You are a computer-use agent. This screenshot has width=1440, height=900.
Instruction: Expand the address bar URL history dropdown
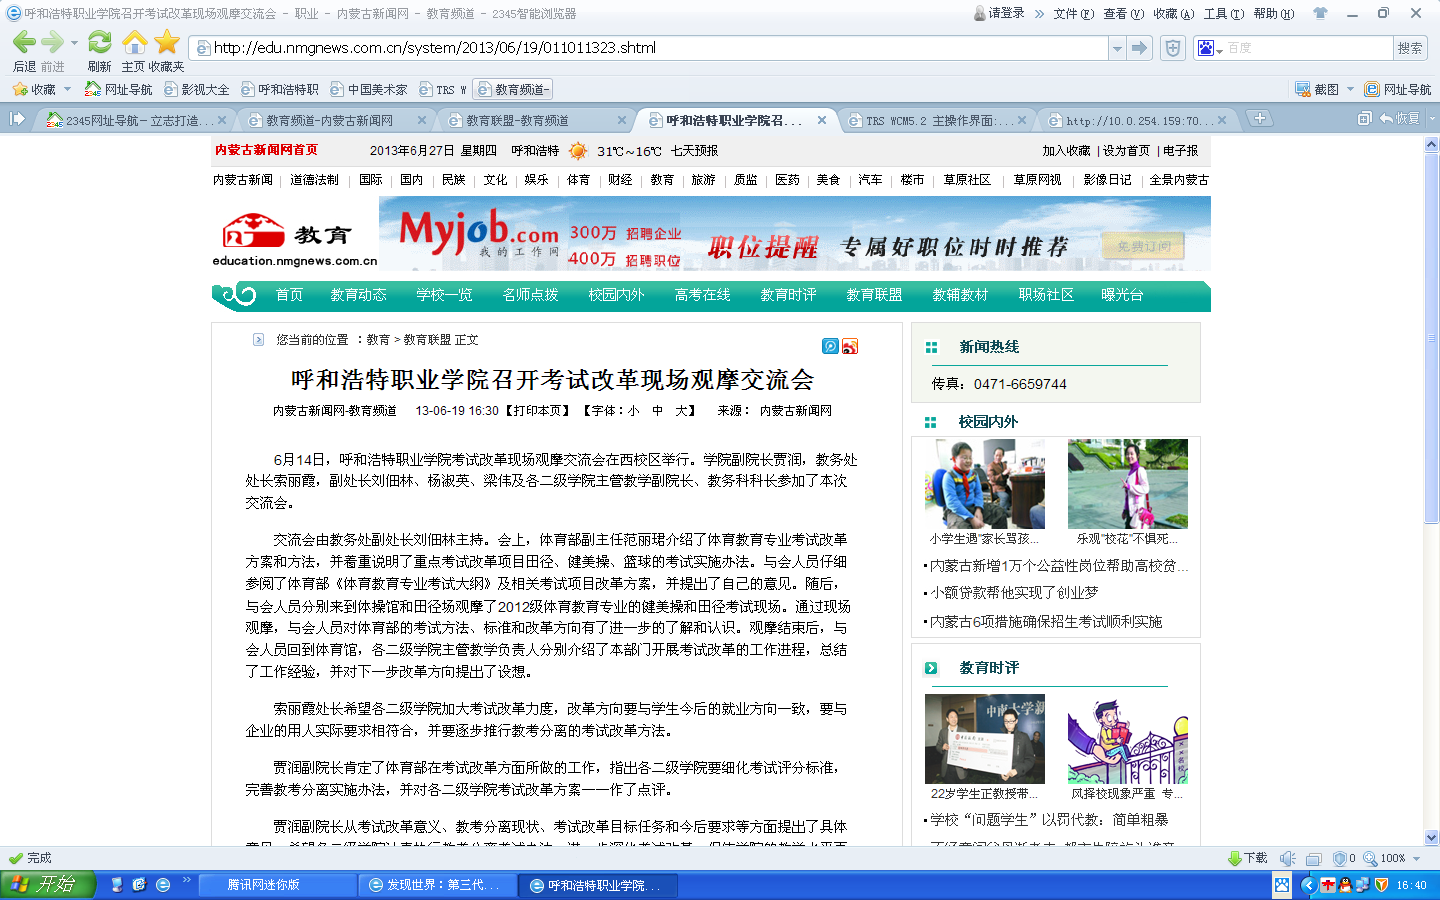point(1117,48)
